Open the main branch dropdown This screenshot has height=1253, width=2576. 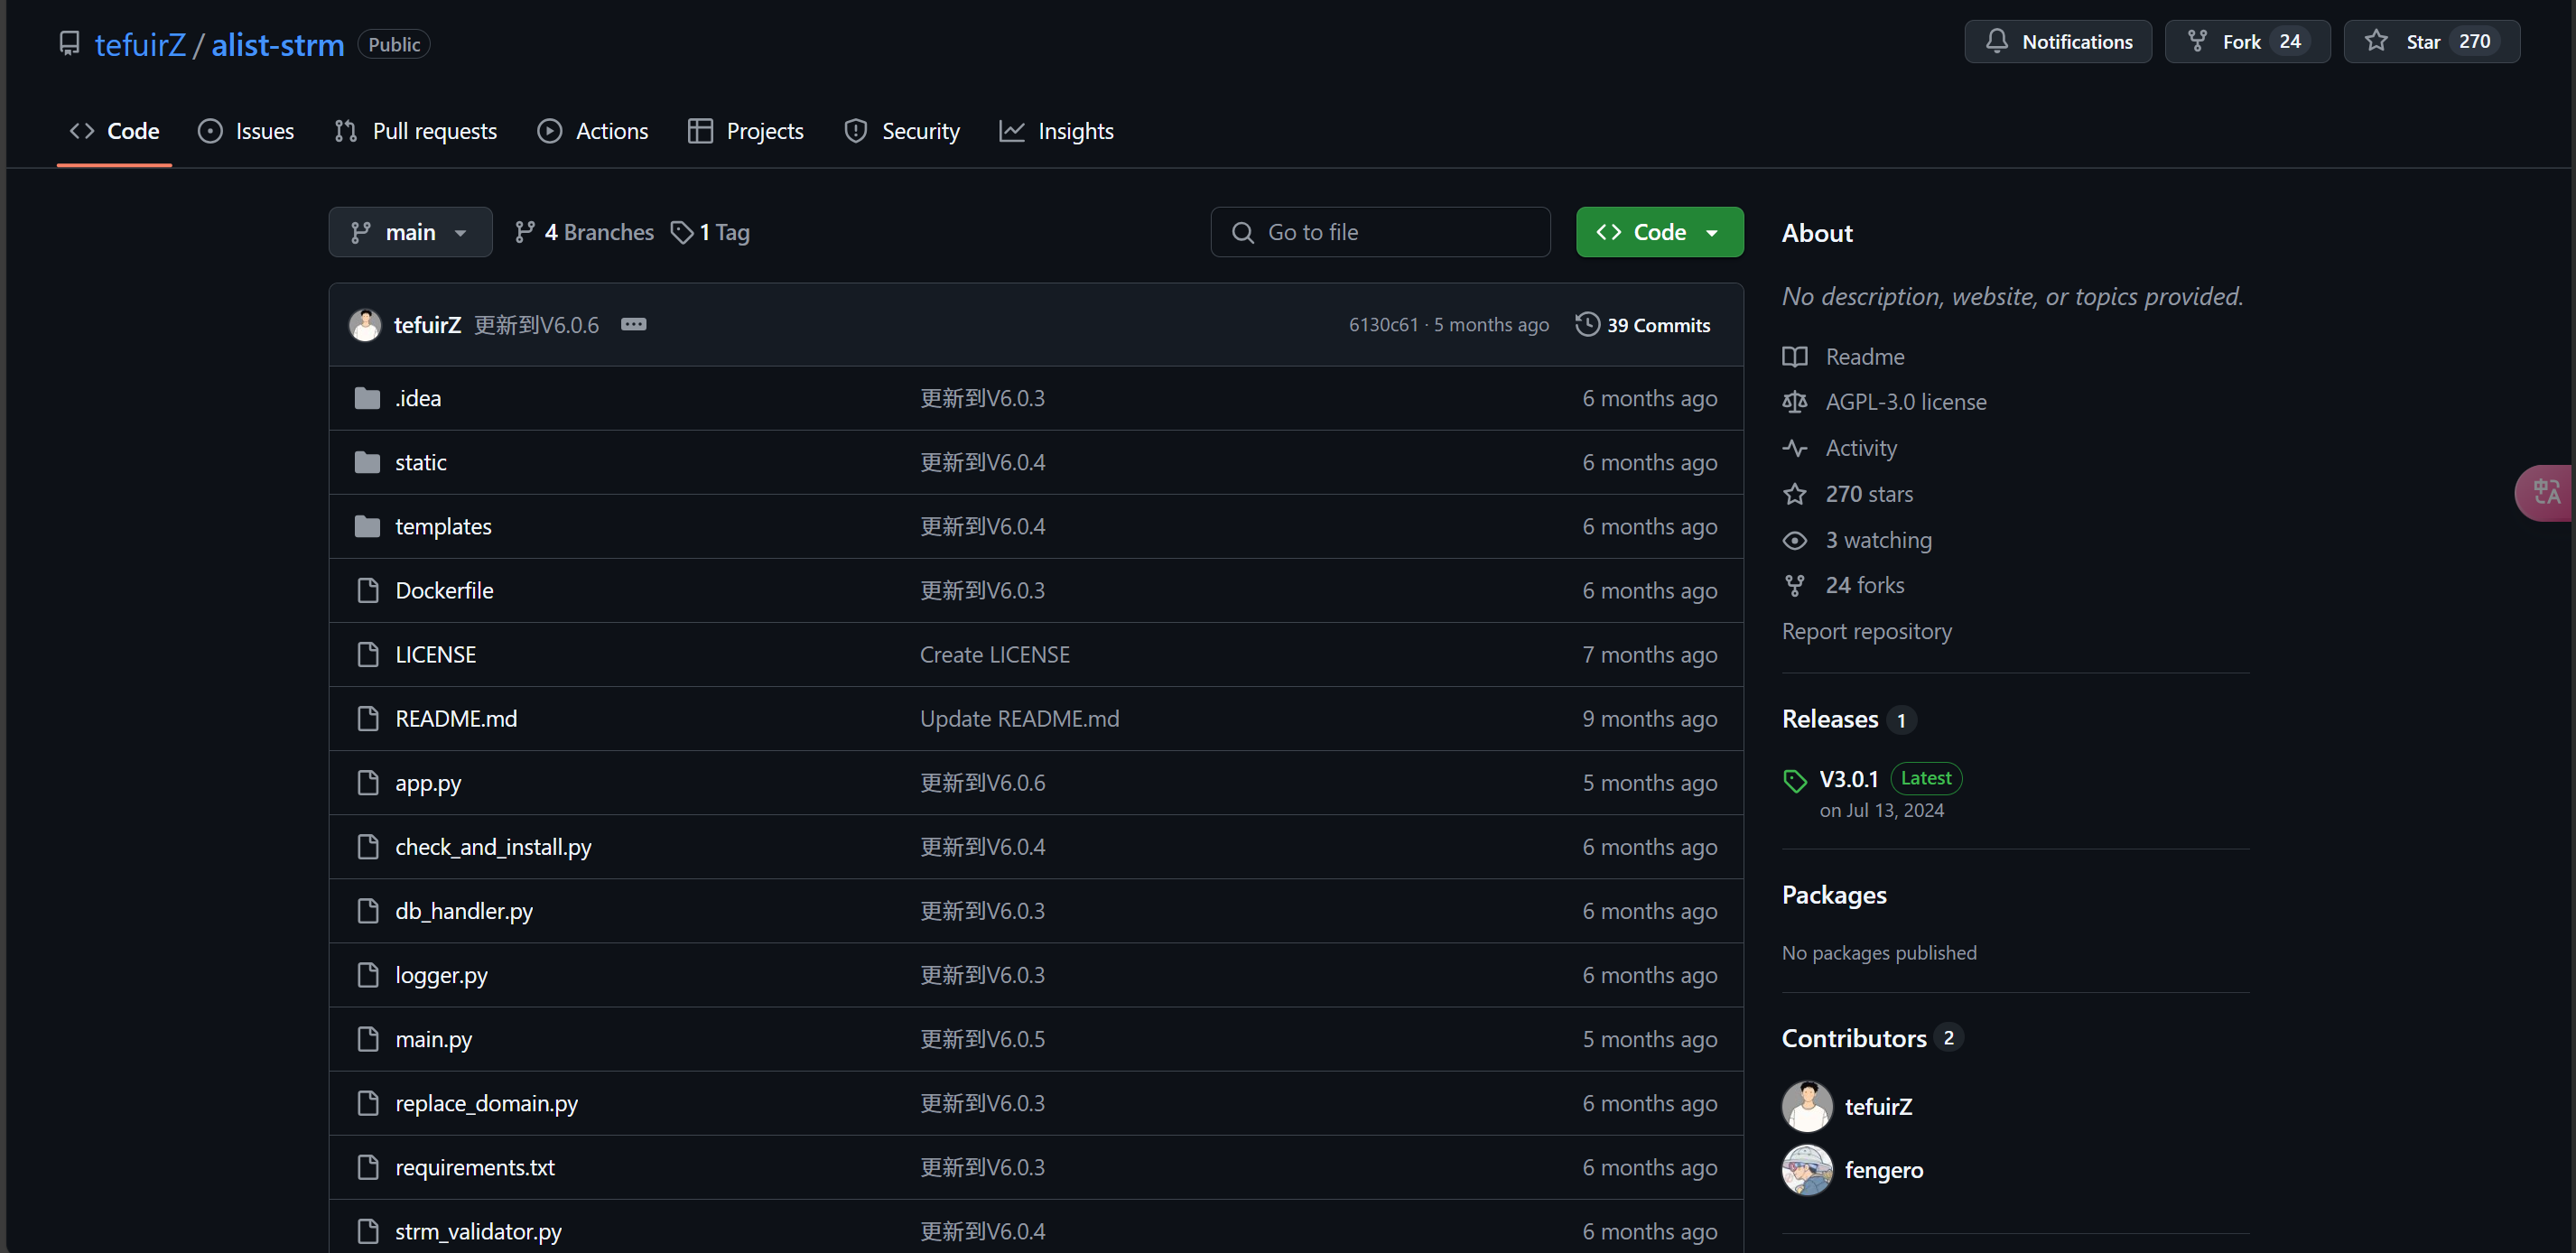point(410,232)
